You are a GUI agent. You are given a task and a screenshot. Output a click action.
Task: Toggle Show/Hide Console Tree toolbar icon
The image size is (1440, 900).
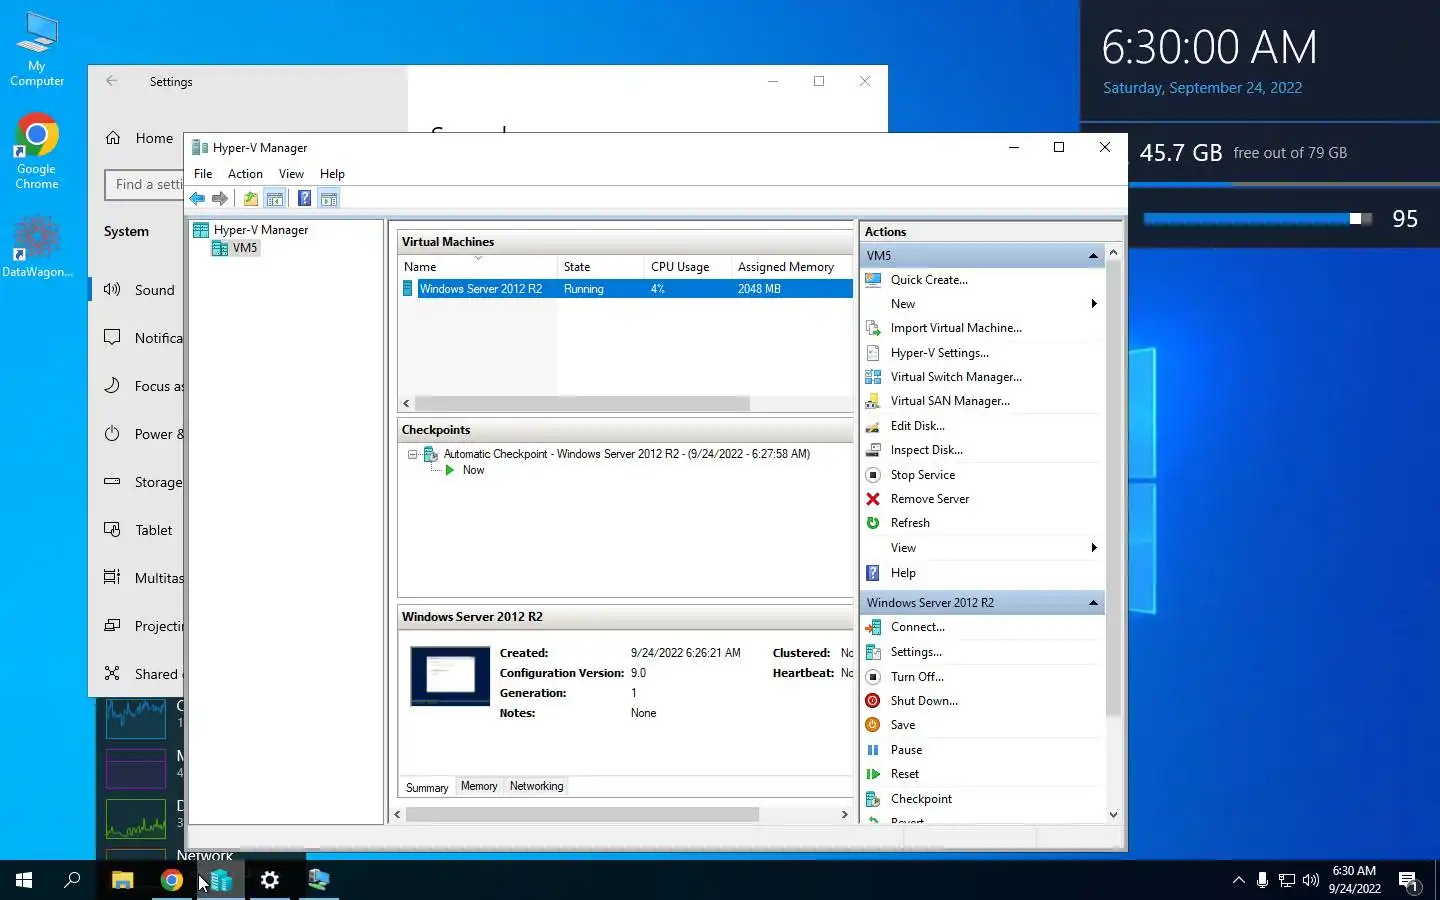click(x=275, y=198)
